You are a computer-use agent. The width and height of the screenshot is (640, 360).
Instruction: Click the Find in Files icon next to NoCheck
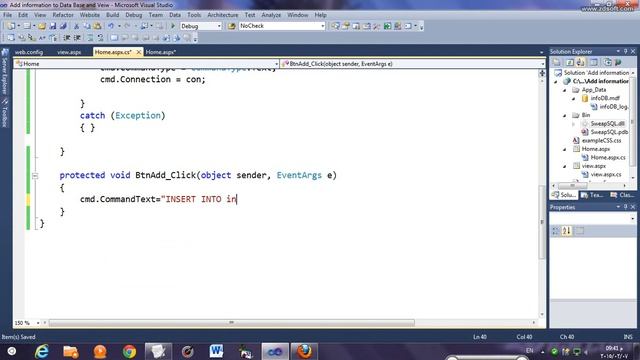[232, 26]
